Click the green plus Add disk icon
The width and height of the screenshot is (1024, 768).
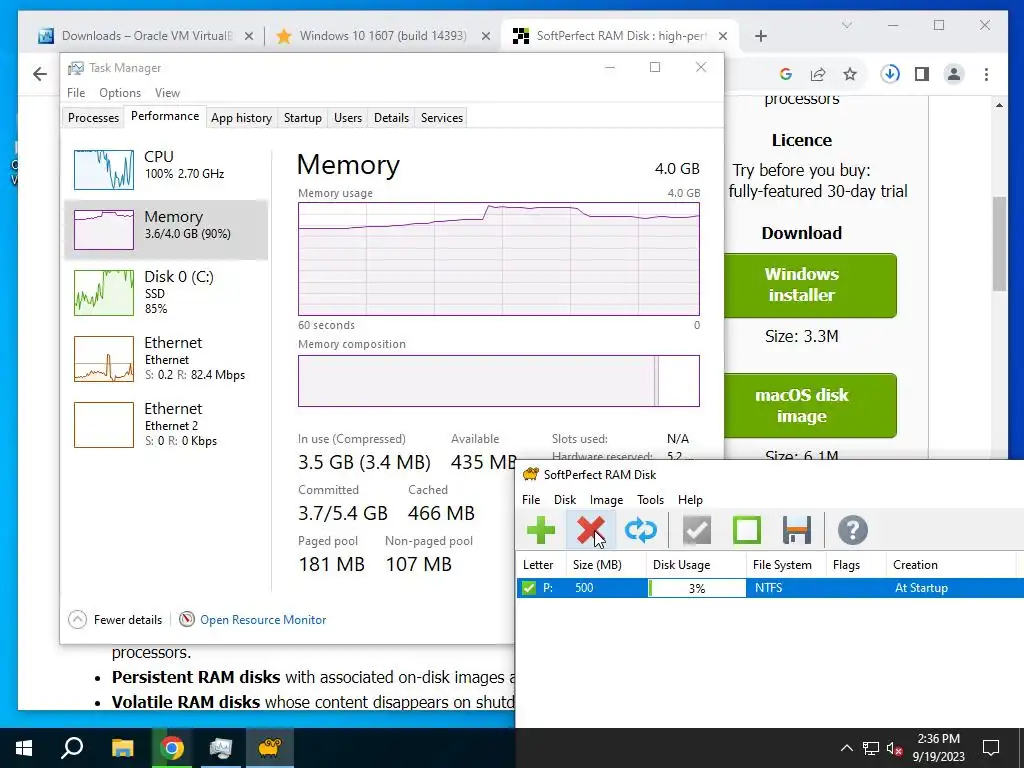540,530
